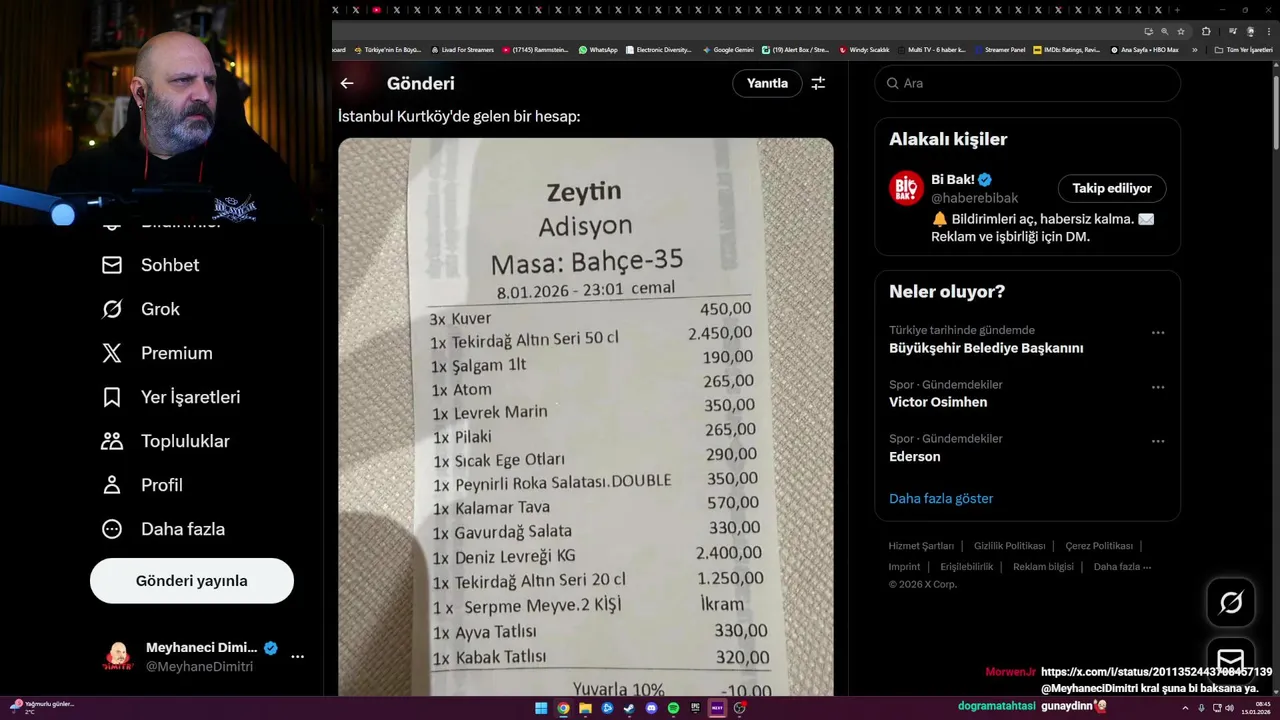1280x720 pixels.
Task: Click the bookmark icon beside Yer İşaretleri
Action: [x=112, y=397]
